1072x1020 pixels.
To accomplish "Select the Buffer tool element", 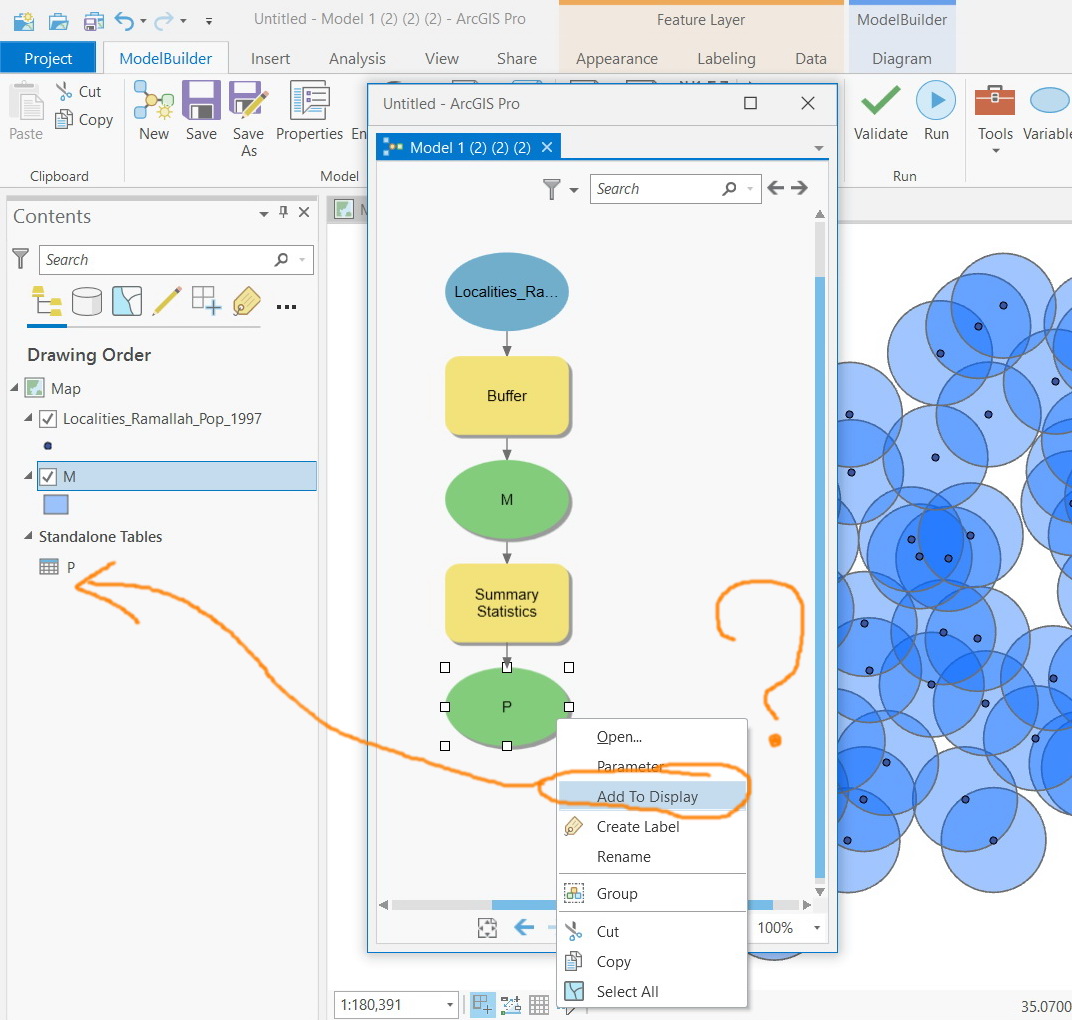I will click(x=507, y=395).
